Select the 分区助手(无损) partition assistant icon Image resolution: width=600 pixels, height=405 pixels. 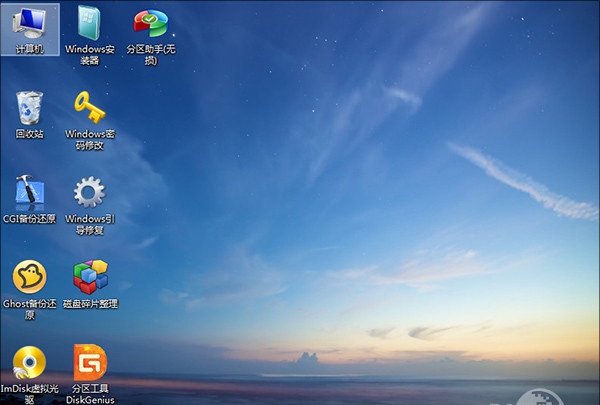tap(150, 22)
